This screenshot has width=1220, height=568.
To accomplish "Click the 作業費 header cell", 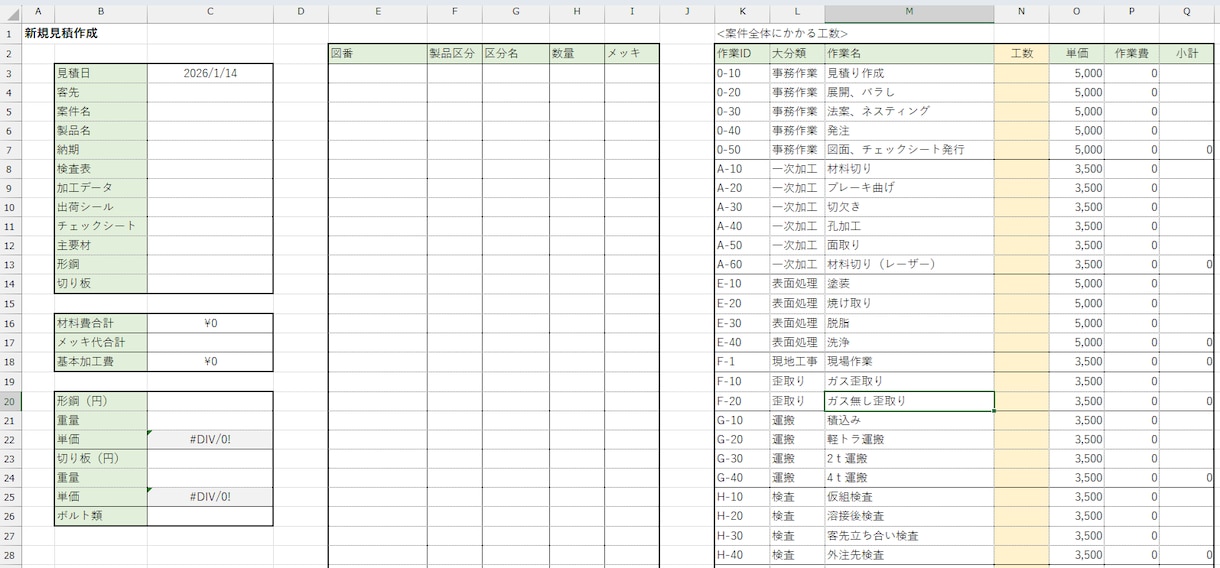I will (1132, 54).
